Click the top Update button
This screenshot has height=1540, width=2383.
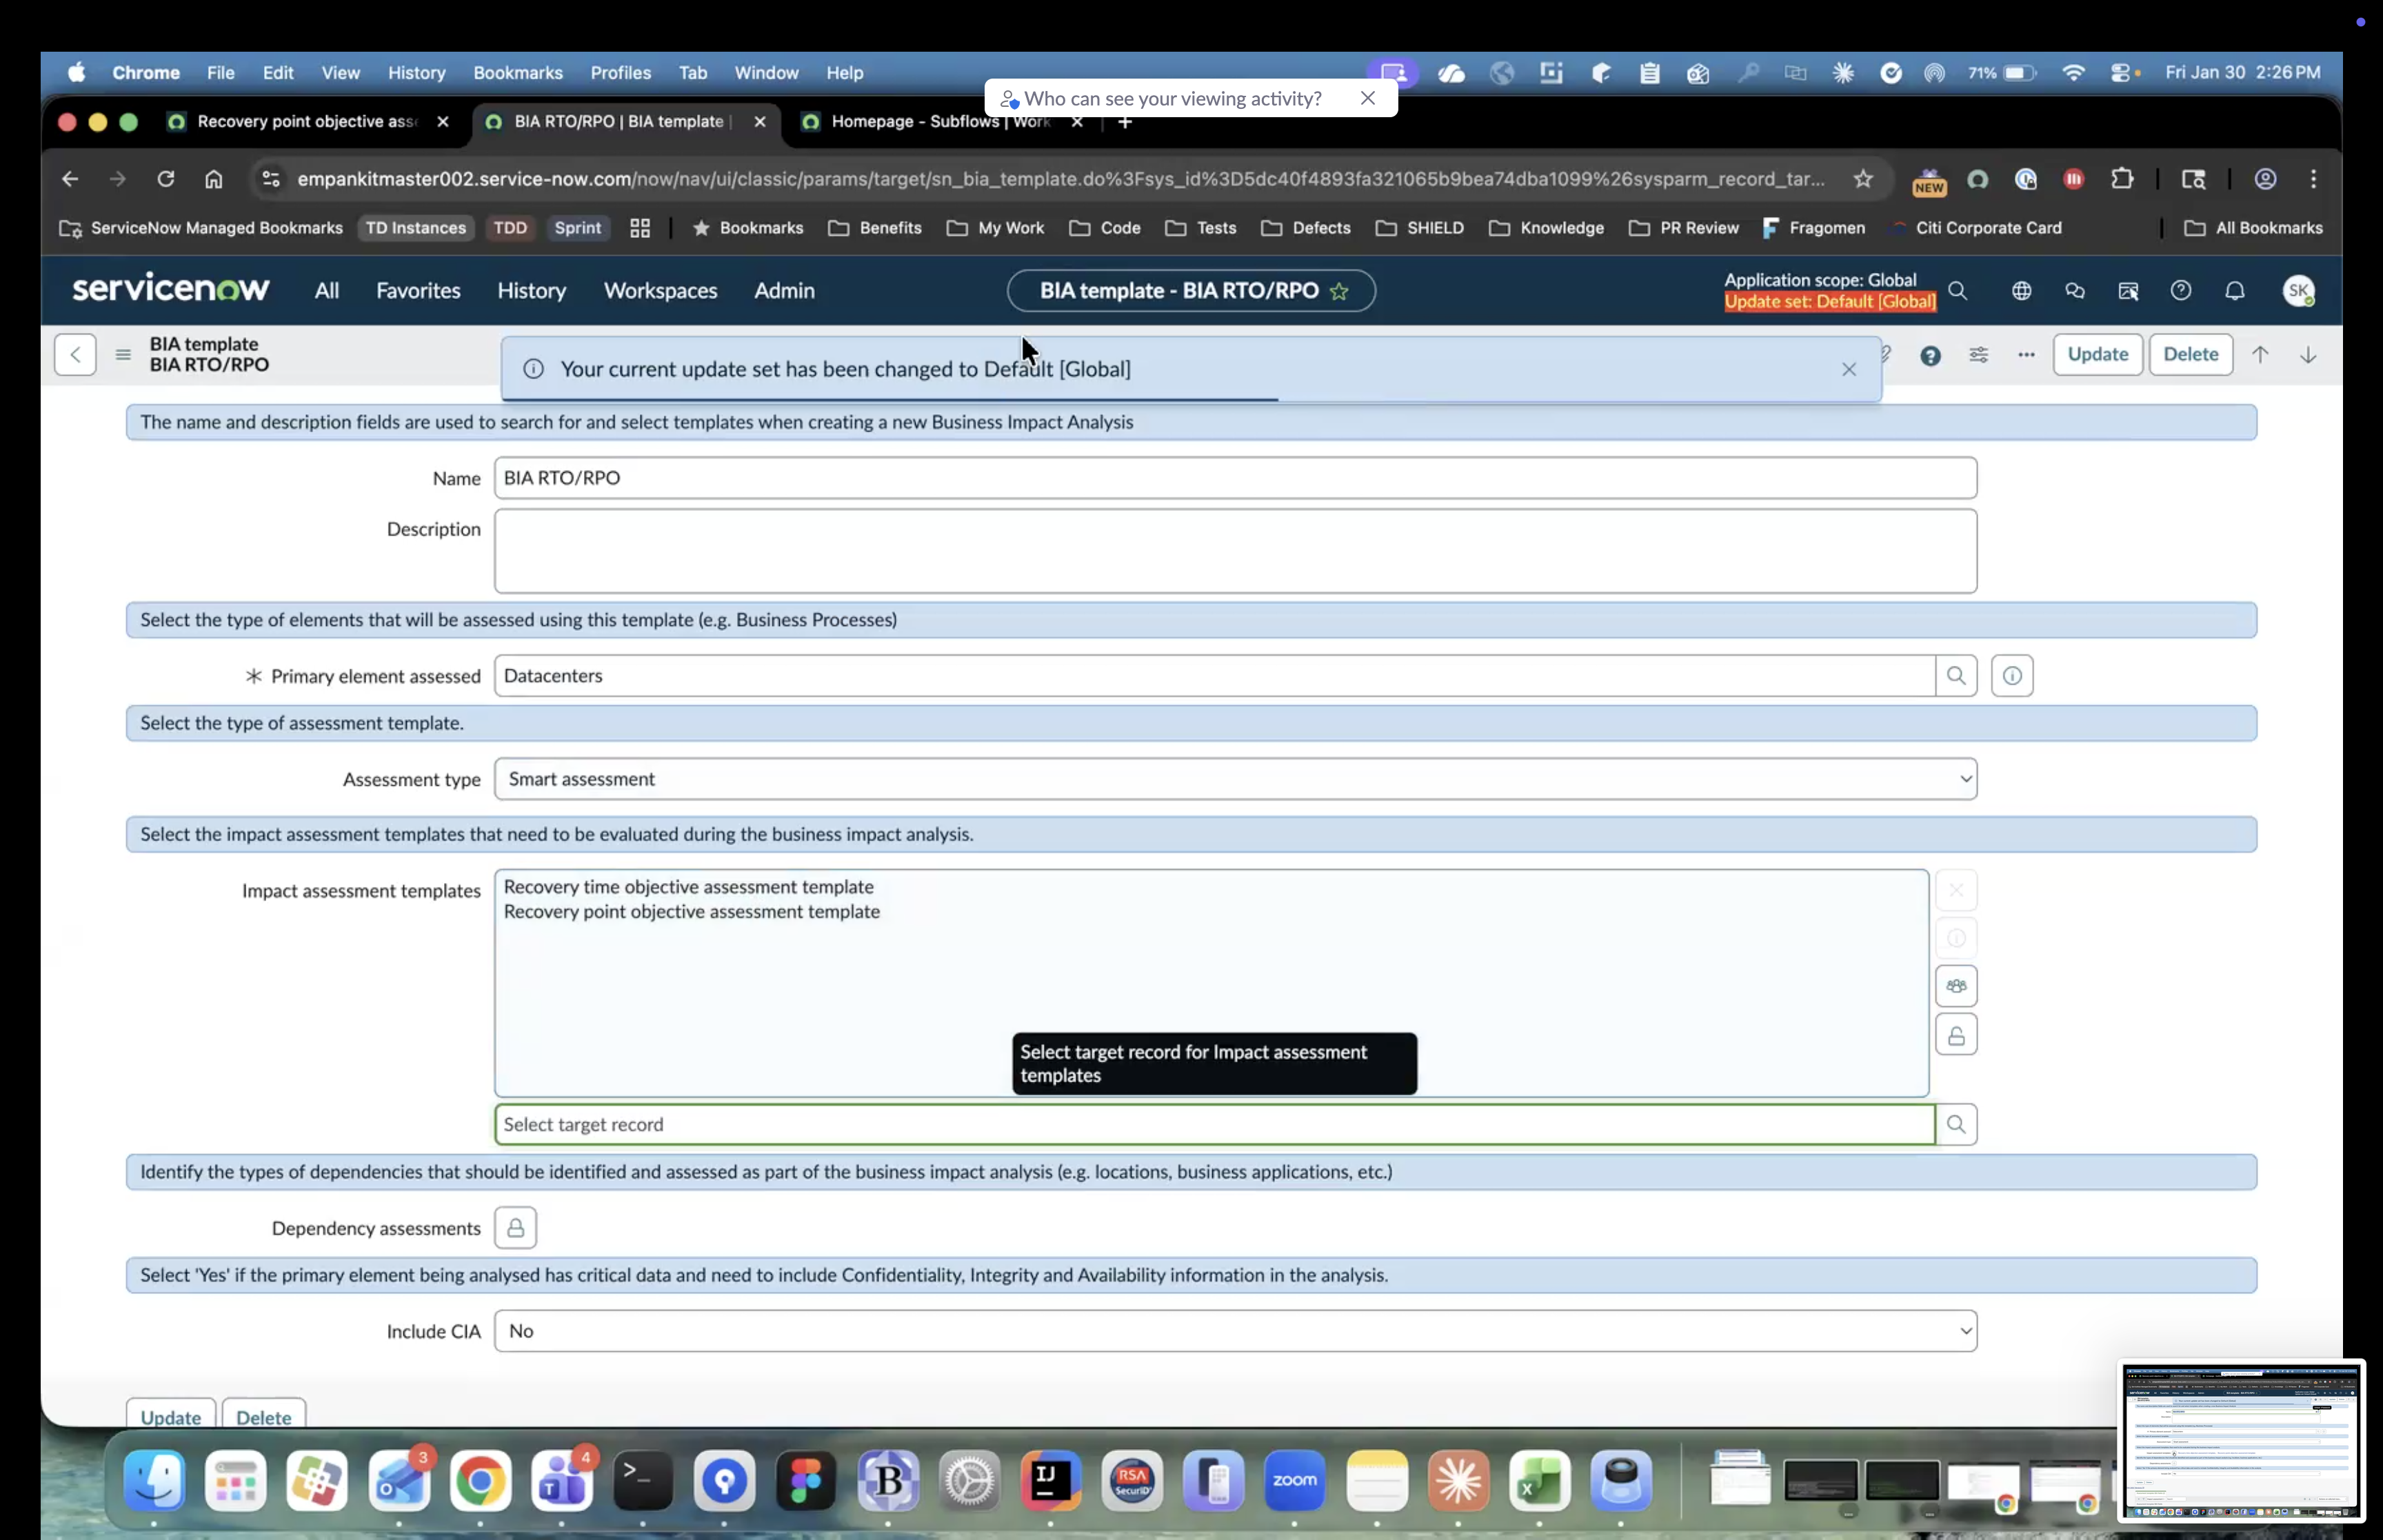pyautogui.click(x=2097, y=355)
